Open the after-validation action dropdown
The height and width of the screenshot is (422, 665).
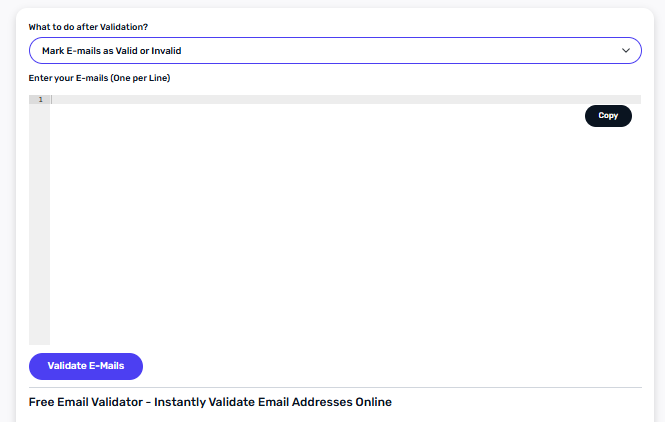[x=335, y=50]
